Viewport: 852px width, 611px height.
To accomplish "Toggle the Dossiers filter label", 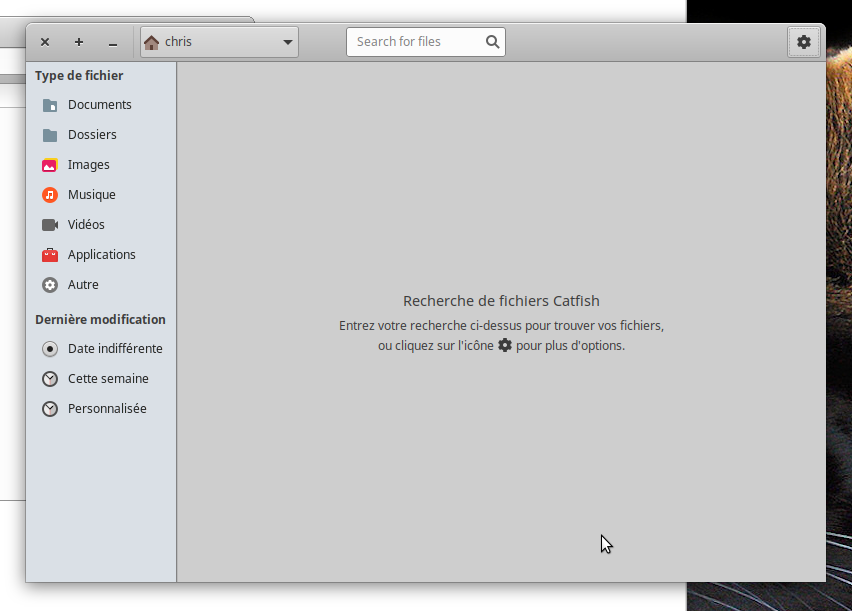I will pyautogui.click(x=92, y=135).
